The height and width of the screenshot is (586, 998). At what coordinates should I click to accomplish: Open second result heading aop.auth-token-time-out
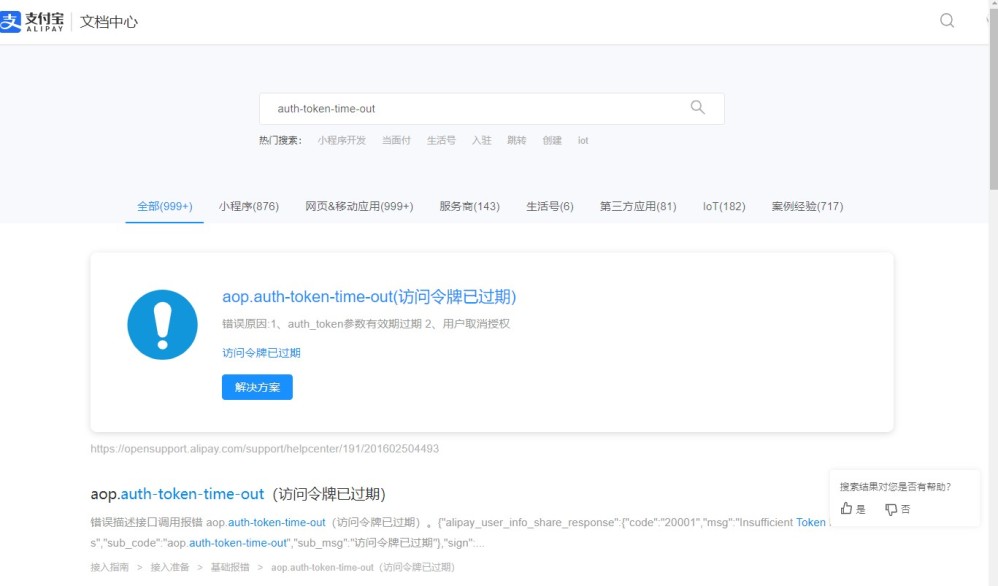point(238,494)
